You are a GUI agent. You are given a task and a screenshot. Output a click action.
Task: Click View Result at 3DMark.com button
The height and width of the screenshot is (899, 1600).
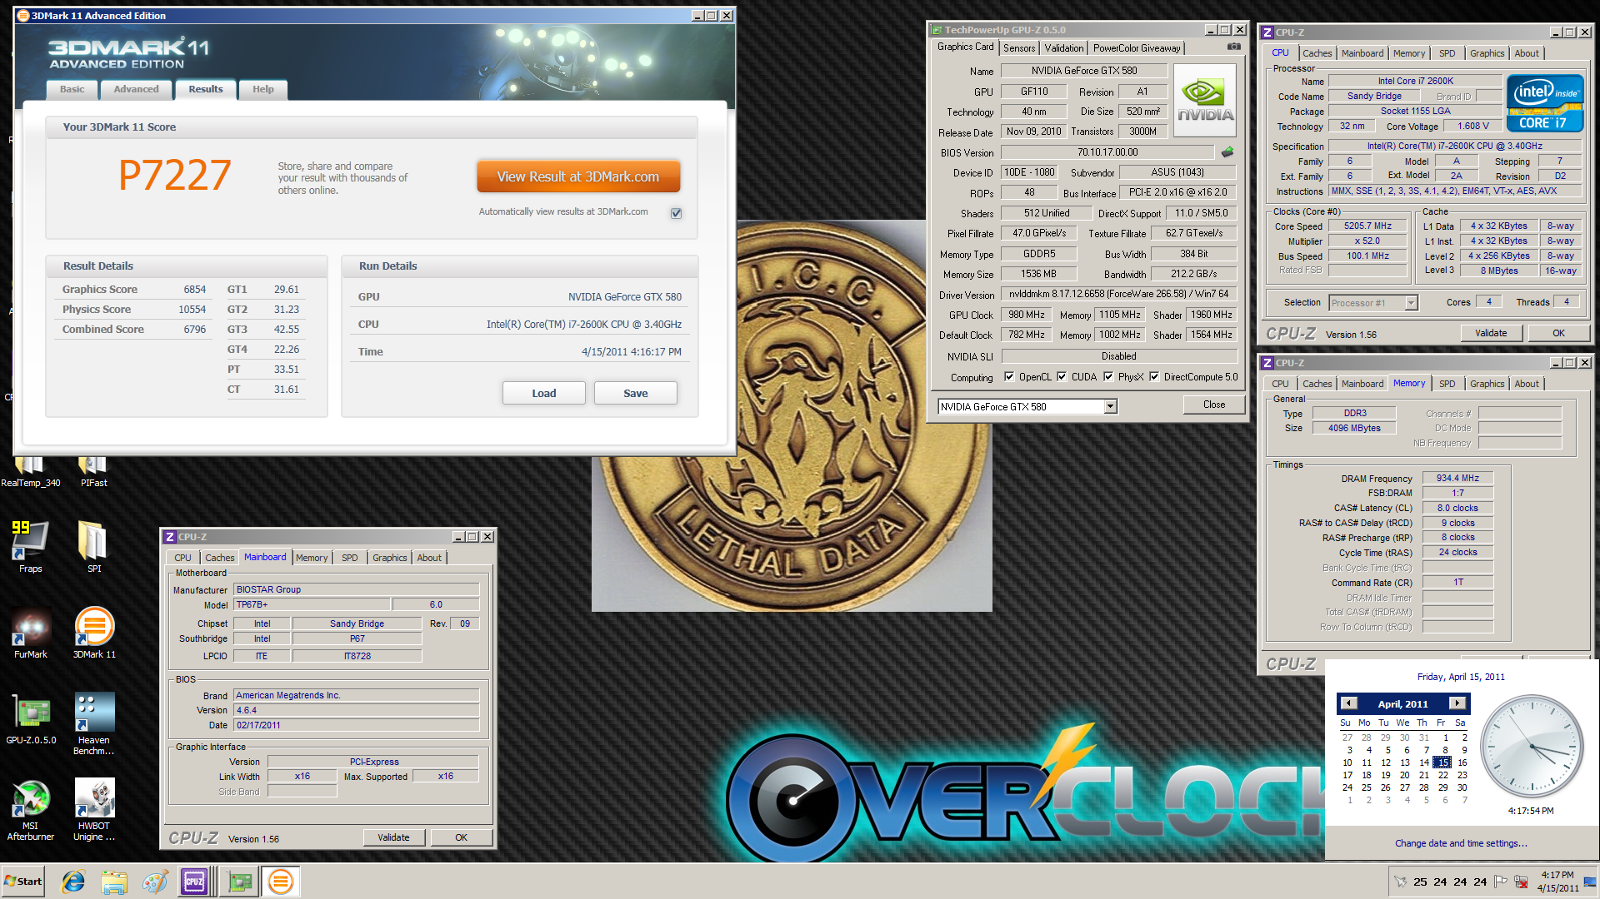click(578, 177)
